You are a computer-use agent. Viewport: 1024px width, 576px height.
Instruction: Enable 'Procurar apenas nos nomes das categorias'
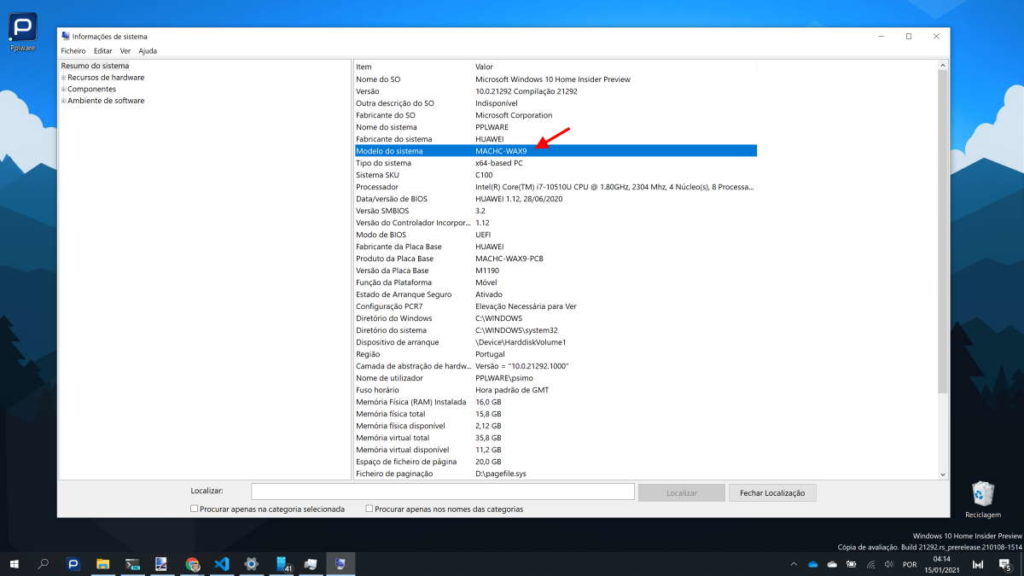369,508
